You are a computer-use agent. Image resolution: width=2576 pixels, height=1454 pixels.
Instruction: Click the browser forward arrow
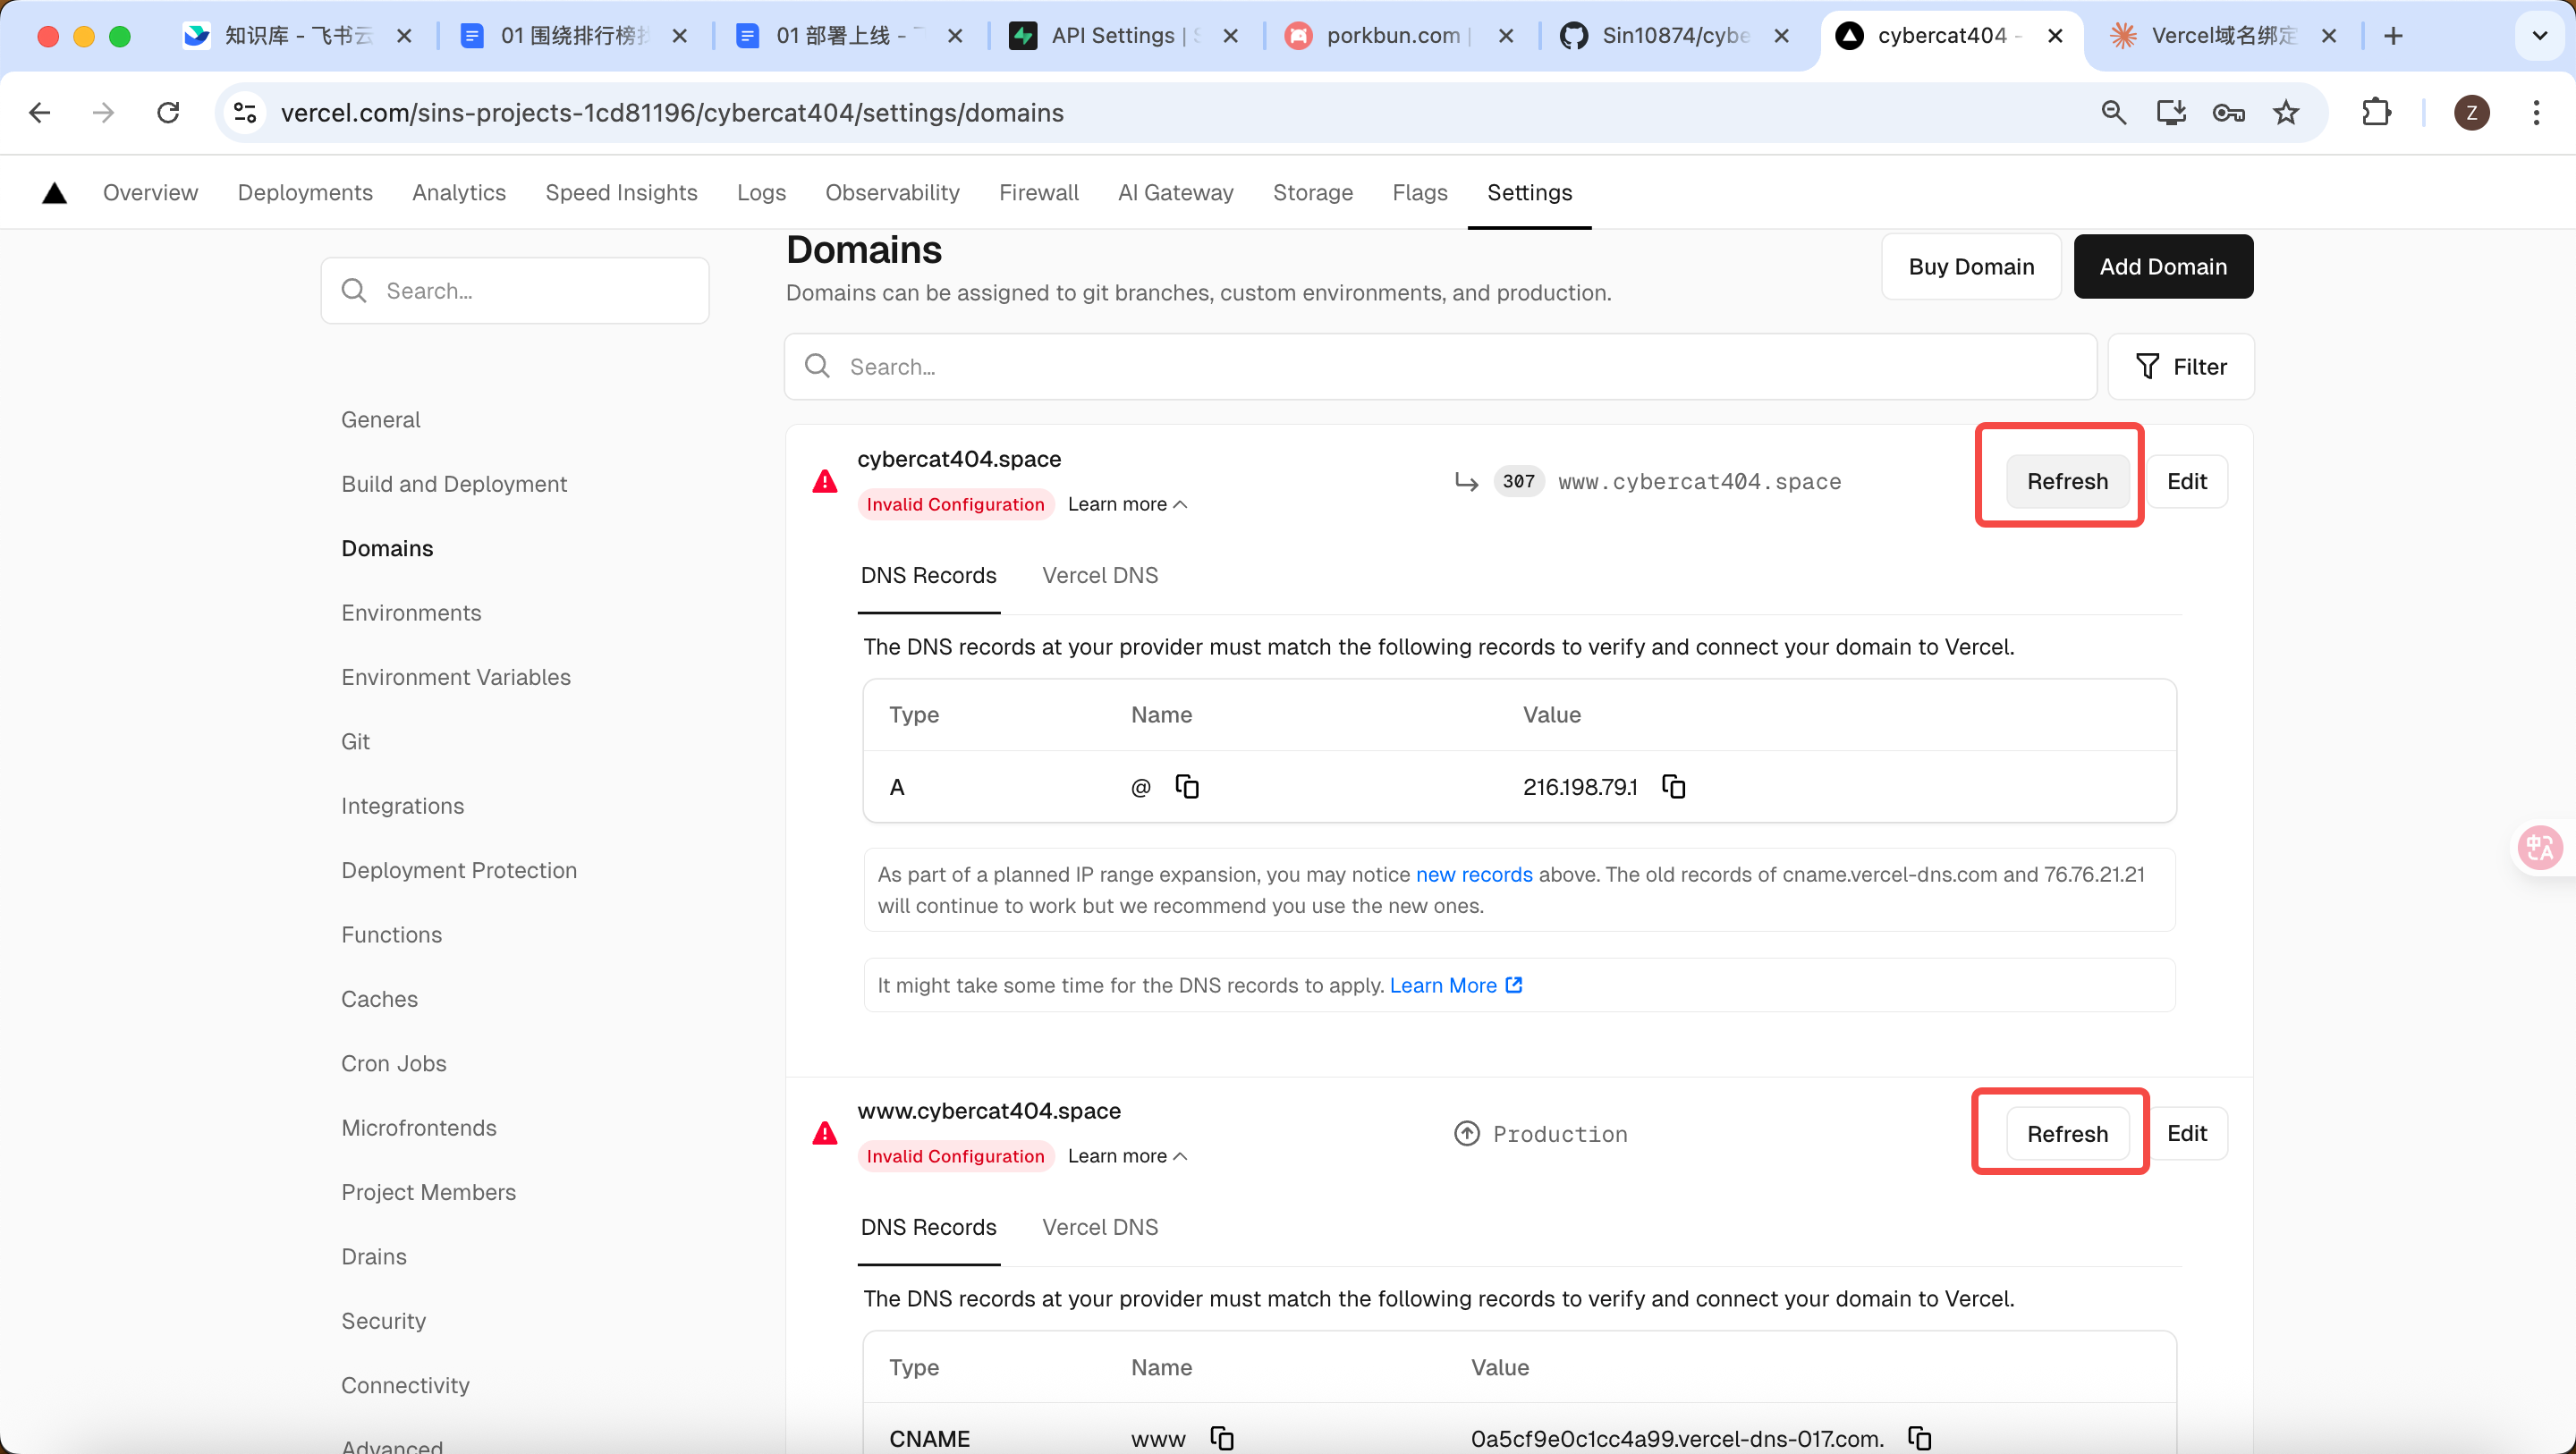104,113
